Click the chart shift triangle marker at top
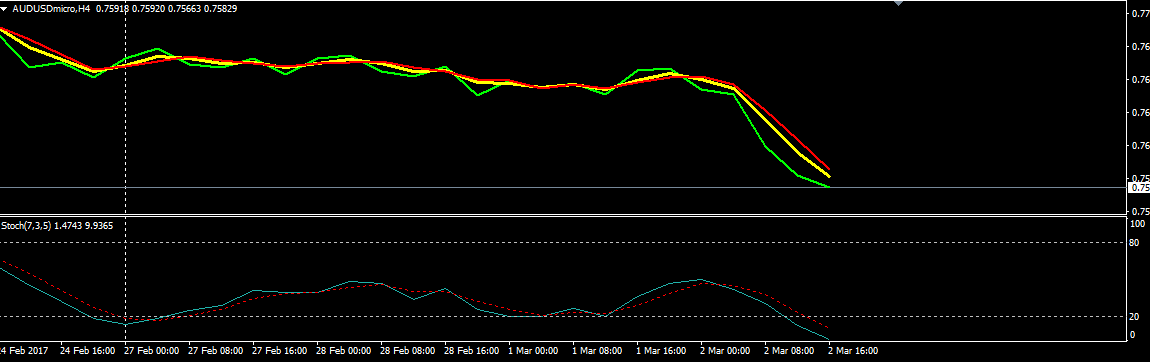 [x=898, y=3]
